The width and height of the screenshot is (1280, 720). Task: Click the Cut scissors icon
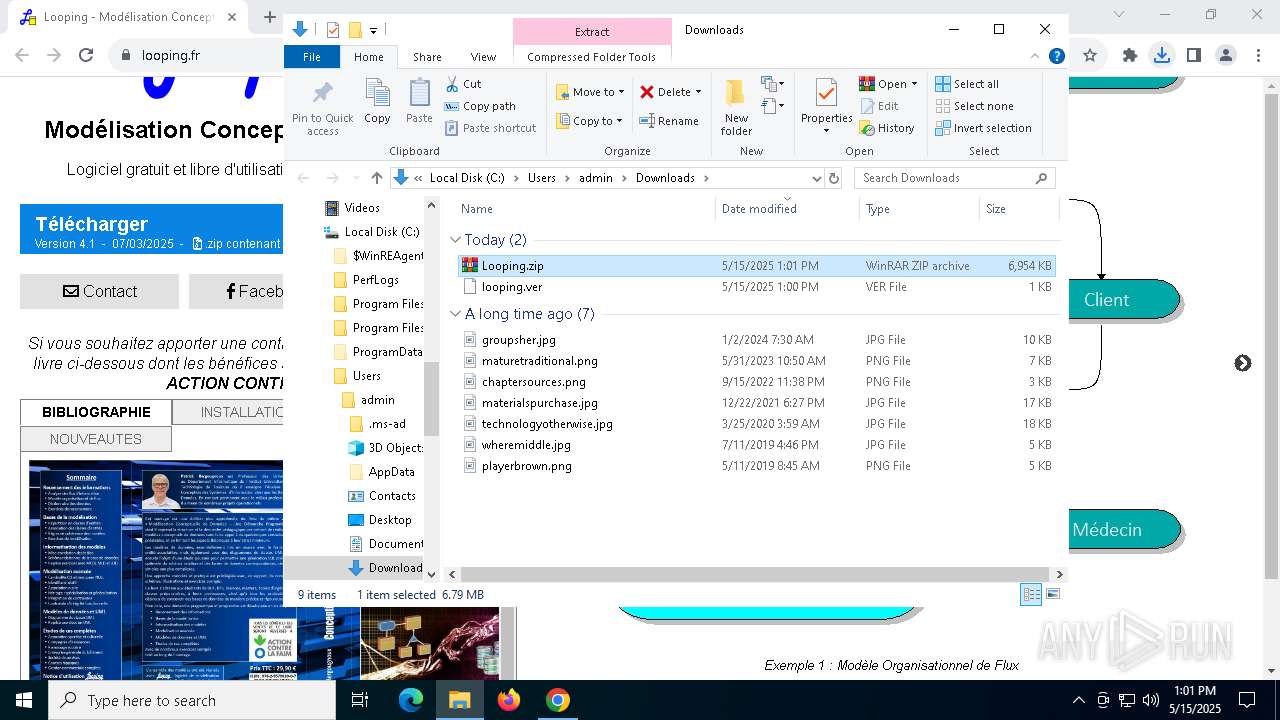[x=452, y=84]
